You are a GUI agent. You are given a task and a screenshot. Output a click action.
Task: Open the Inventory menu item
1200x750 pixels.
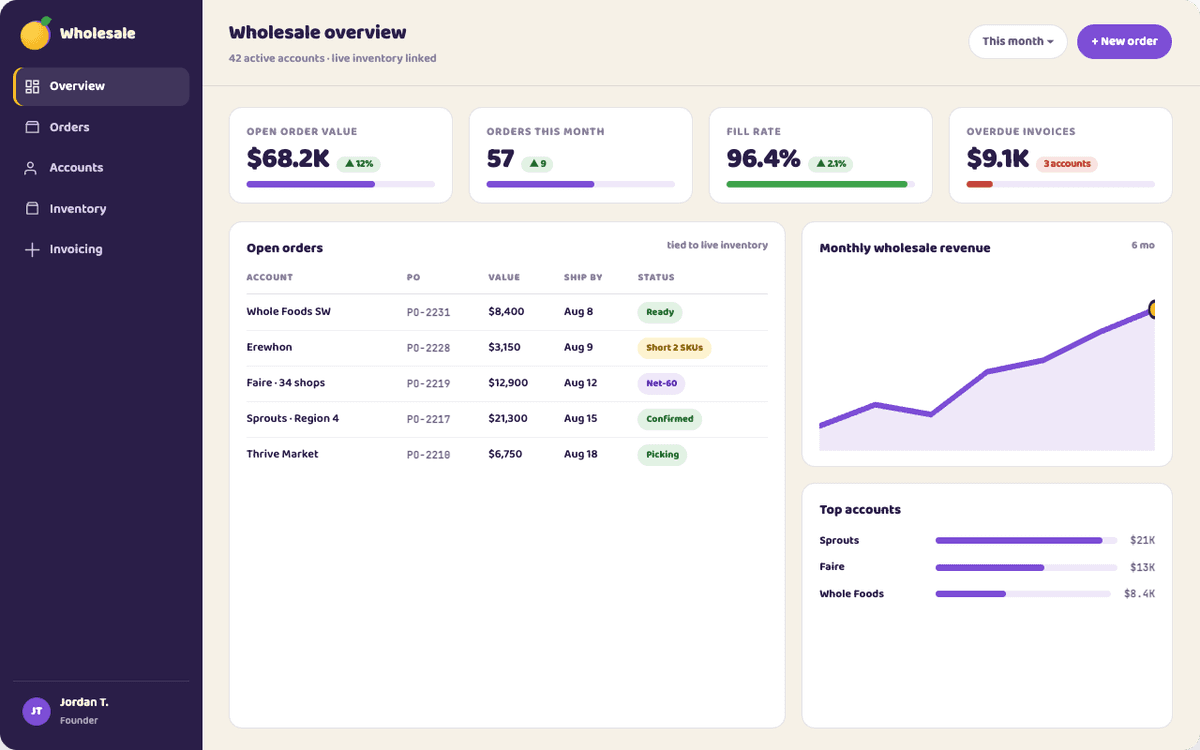(101, 209)
